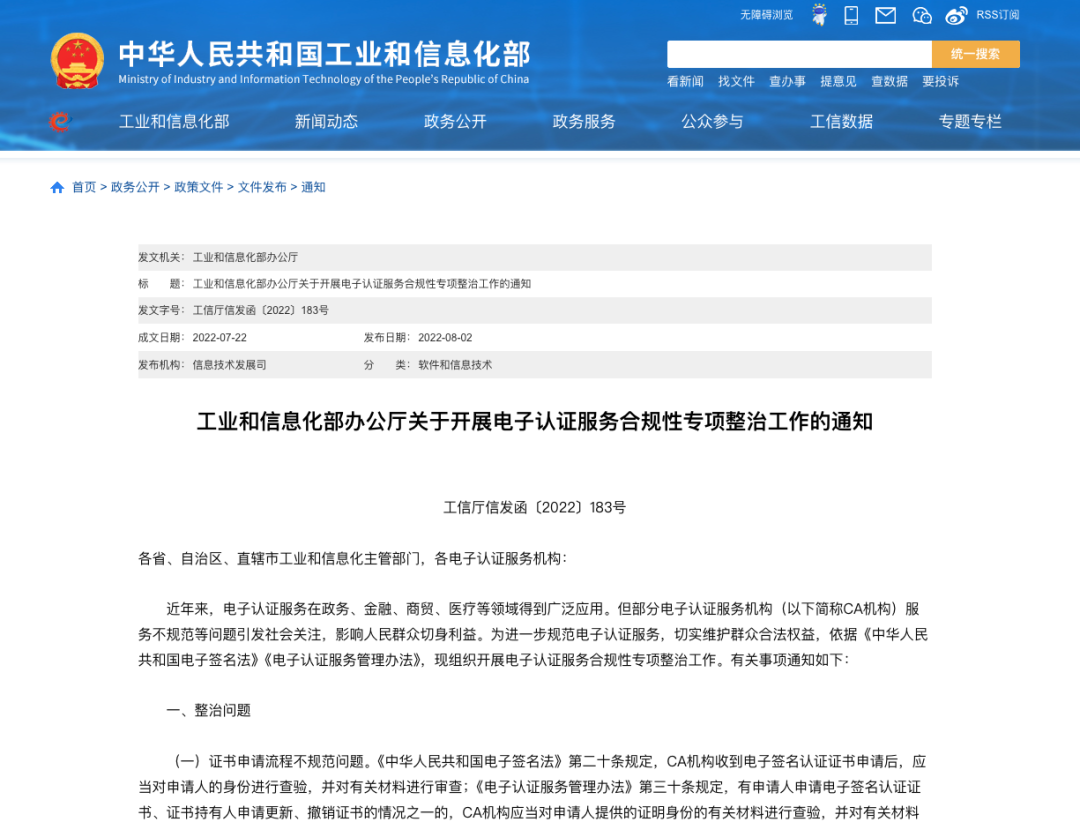The height and width of the screenshot is (822, 1080).
Task: Open the robot assistant icon in top bar
Action: (819, 14)
